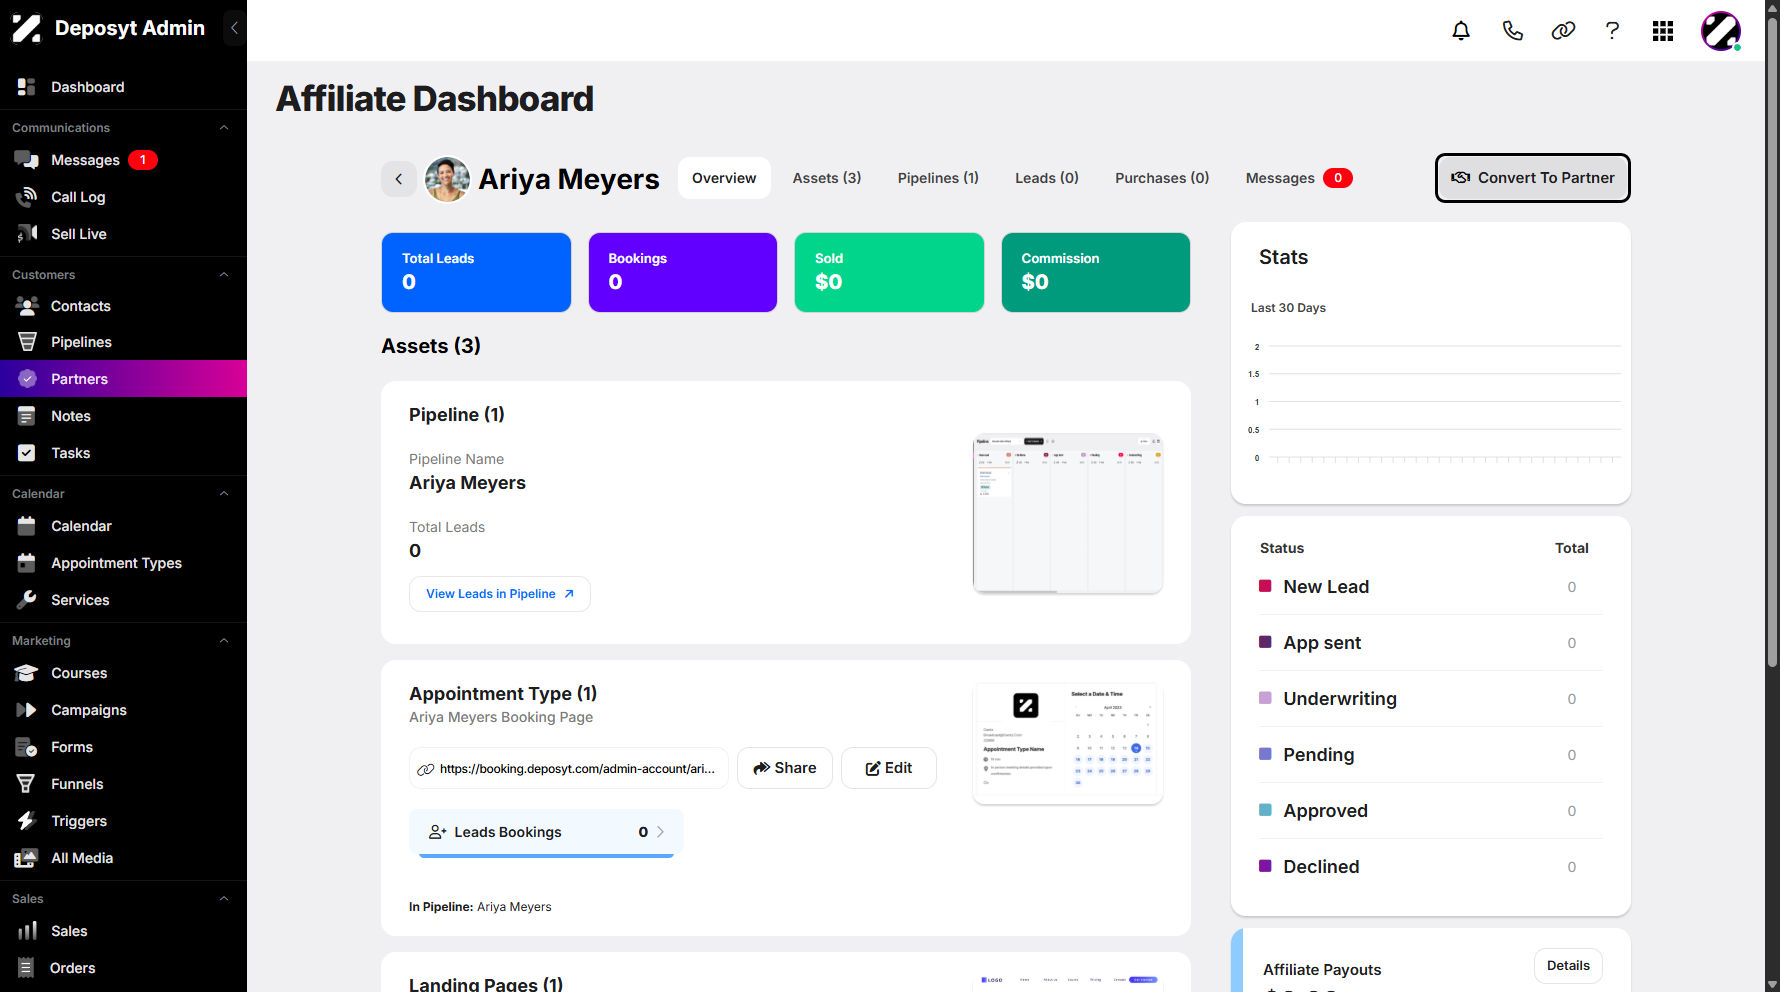1780x992 pixels.
Task: Switch to the Assets (3) tab
Action: (x=827, y=178)
